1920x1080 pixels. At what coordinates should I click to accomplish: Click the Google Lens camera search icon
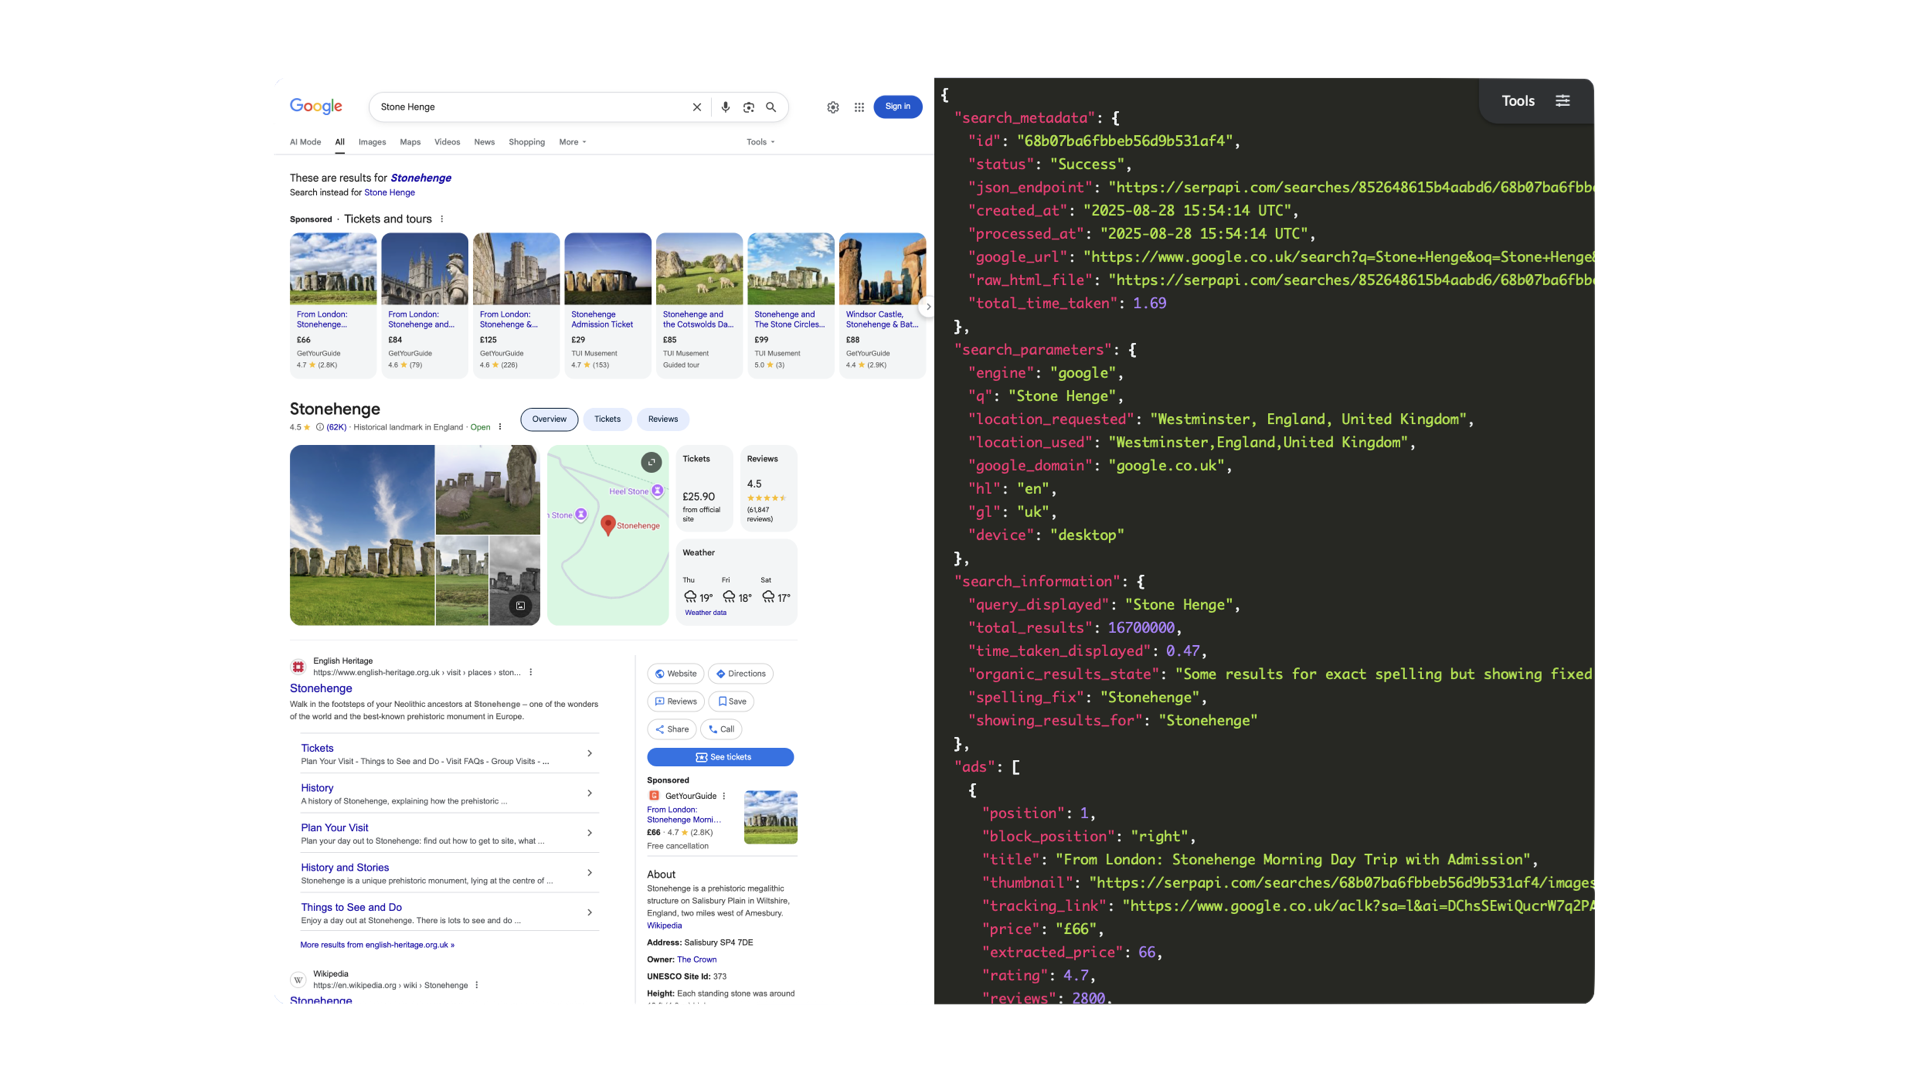pyautogui.click(x=748, y=107)
